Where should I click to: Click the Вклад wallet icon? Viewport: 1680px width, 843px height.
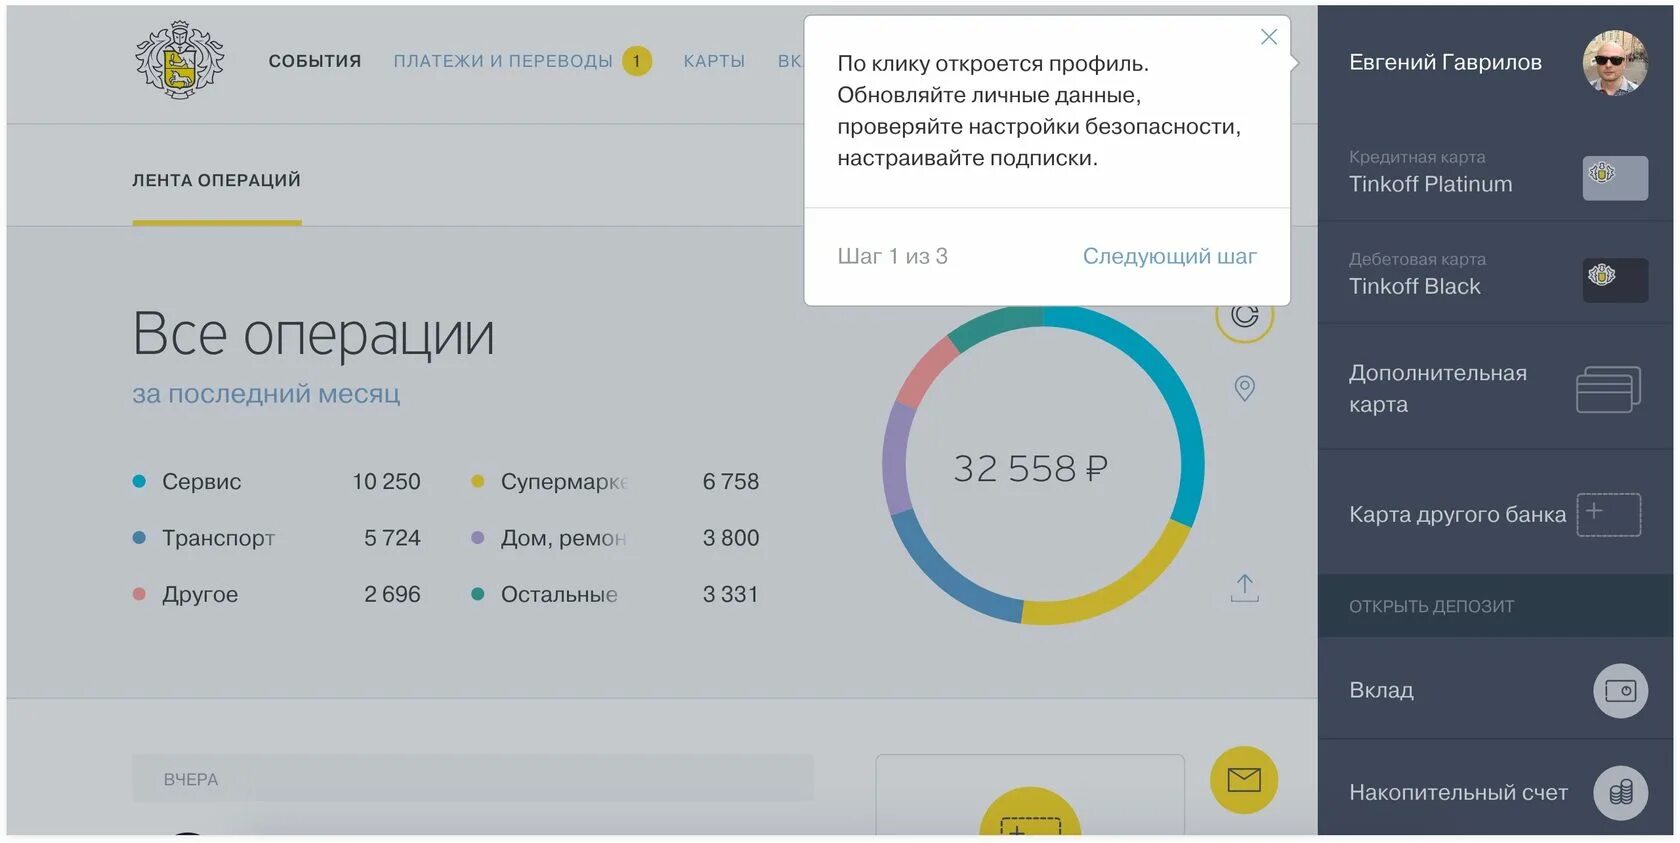1620,691
